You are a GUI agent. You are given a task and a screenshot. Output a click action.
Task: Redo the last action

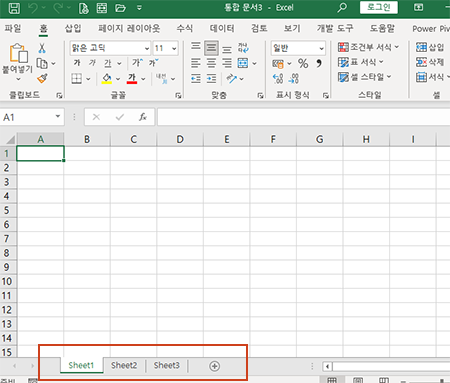(x=58, y=8)
